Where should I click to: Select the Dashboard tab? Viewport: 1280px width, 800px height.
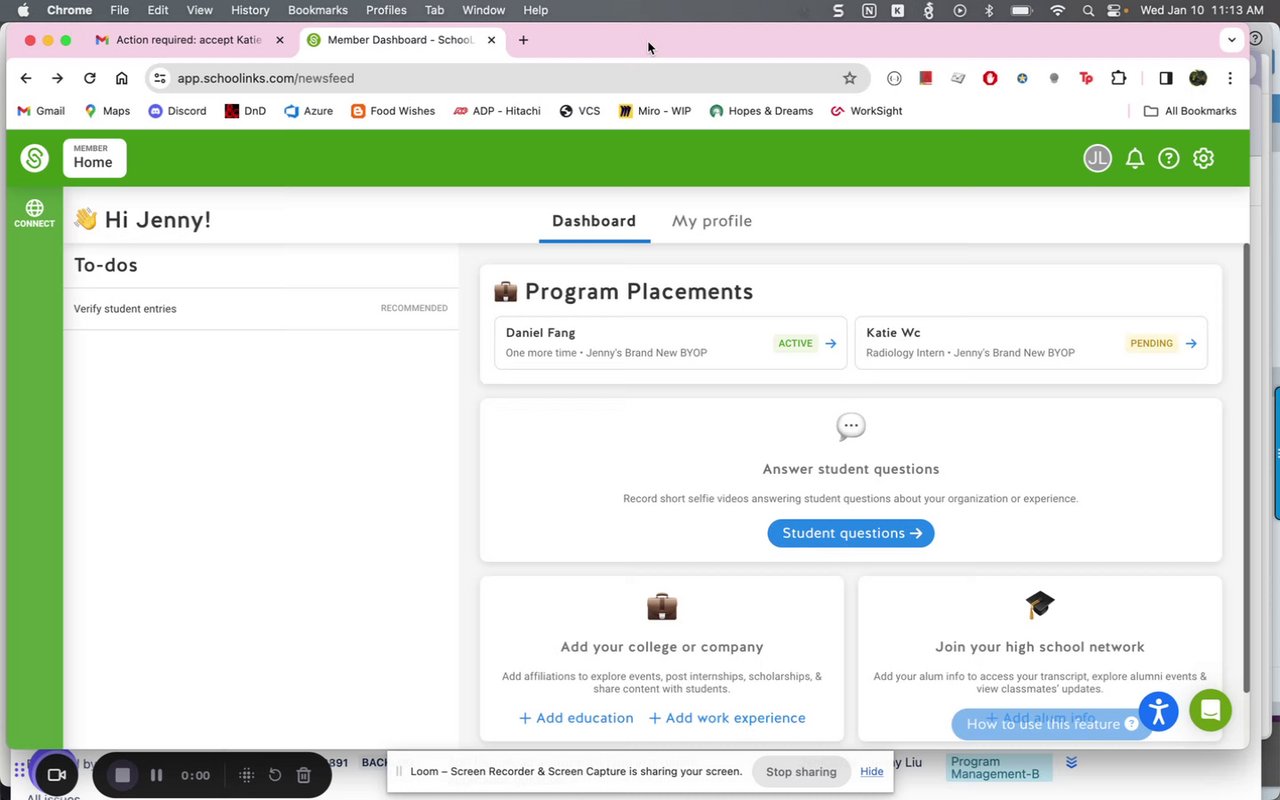pos(594,221)
